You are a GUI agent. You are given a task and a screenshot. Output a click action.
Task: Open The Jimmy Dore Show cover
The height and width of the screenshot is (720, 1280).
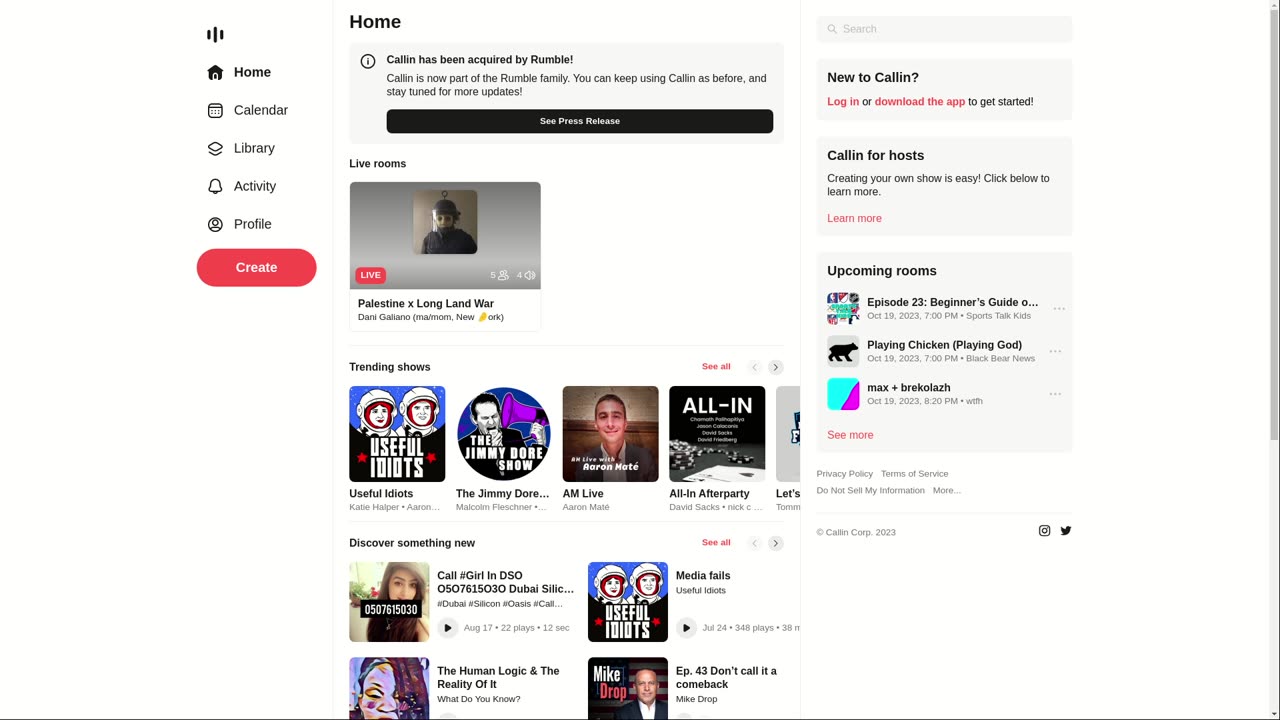tap(504, 434)
